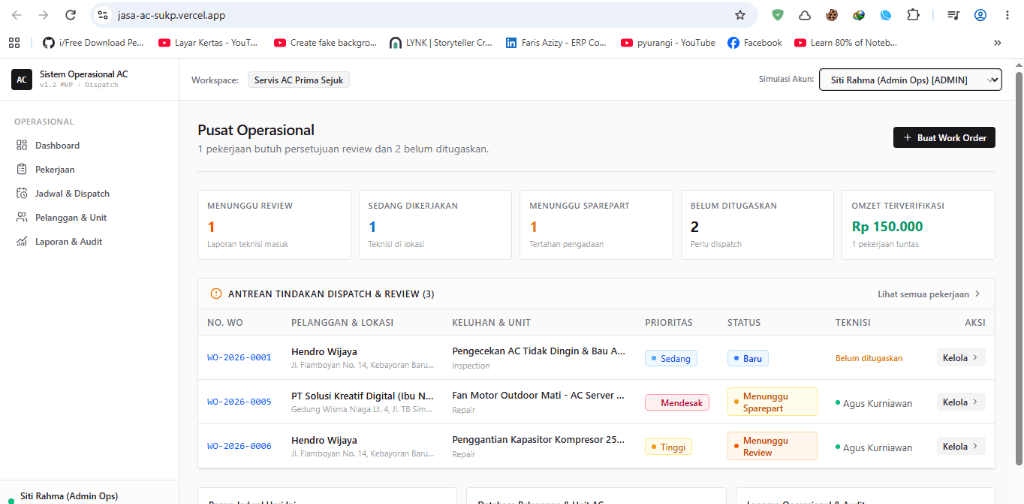Click Fan Motor Outdoor Mati complaint text
The width and height of the screenshot is (1024, 504).
[x=538, y=396]
